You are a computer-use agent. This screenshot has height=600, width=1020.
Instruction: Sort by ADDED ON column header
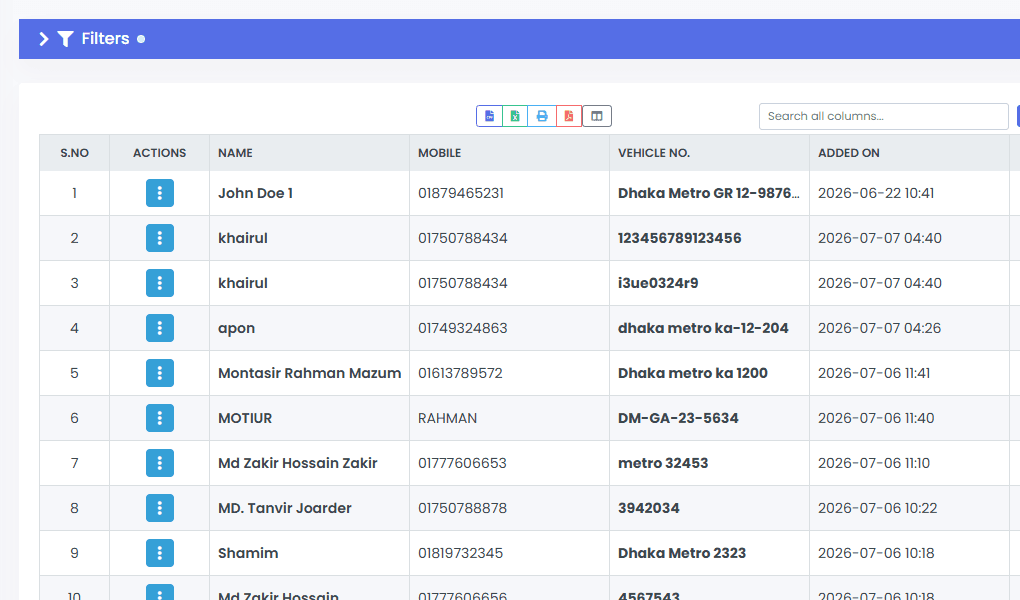pos(909,153)
